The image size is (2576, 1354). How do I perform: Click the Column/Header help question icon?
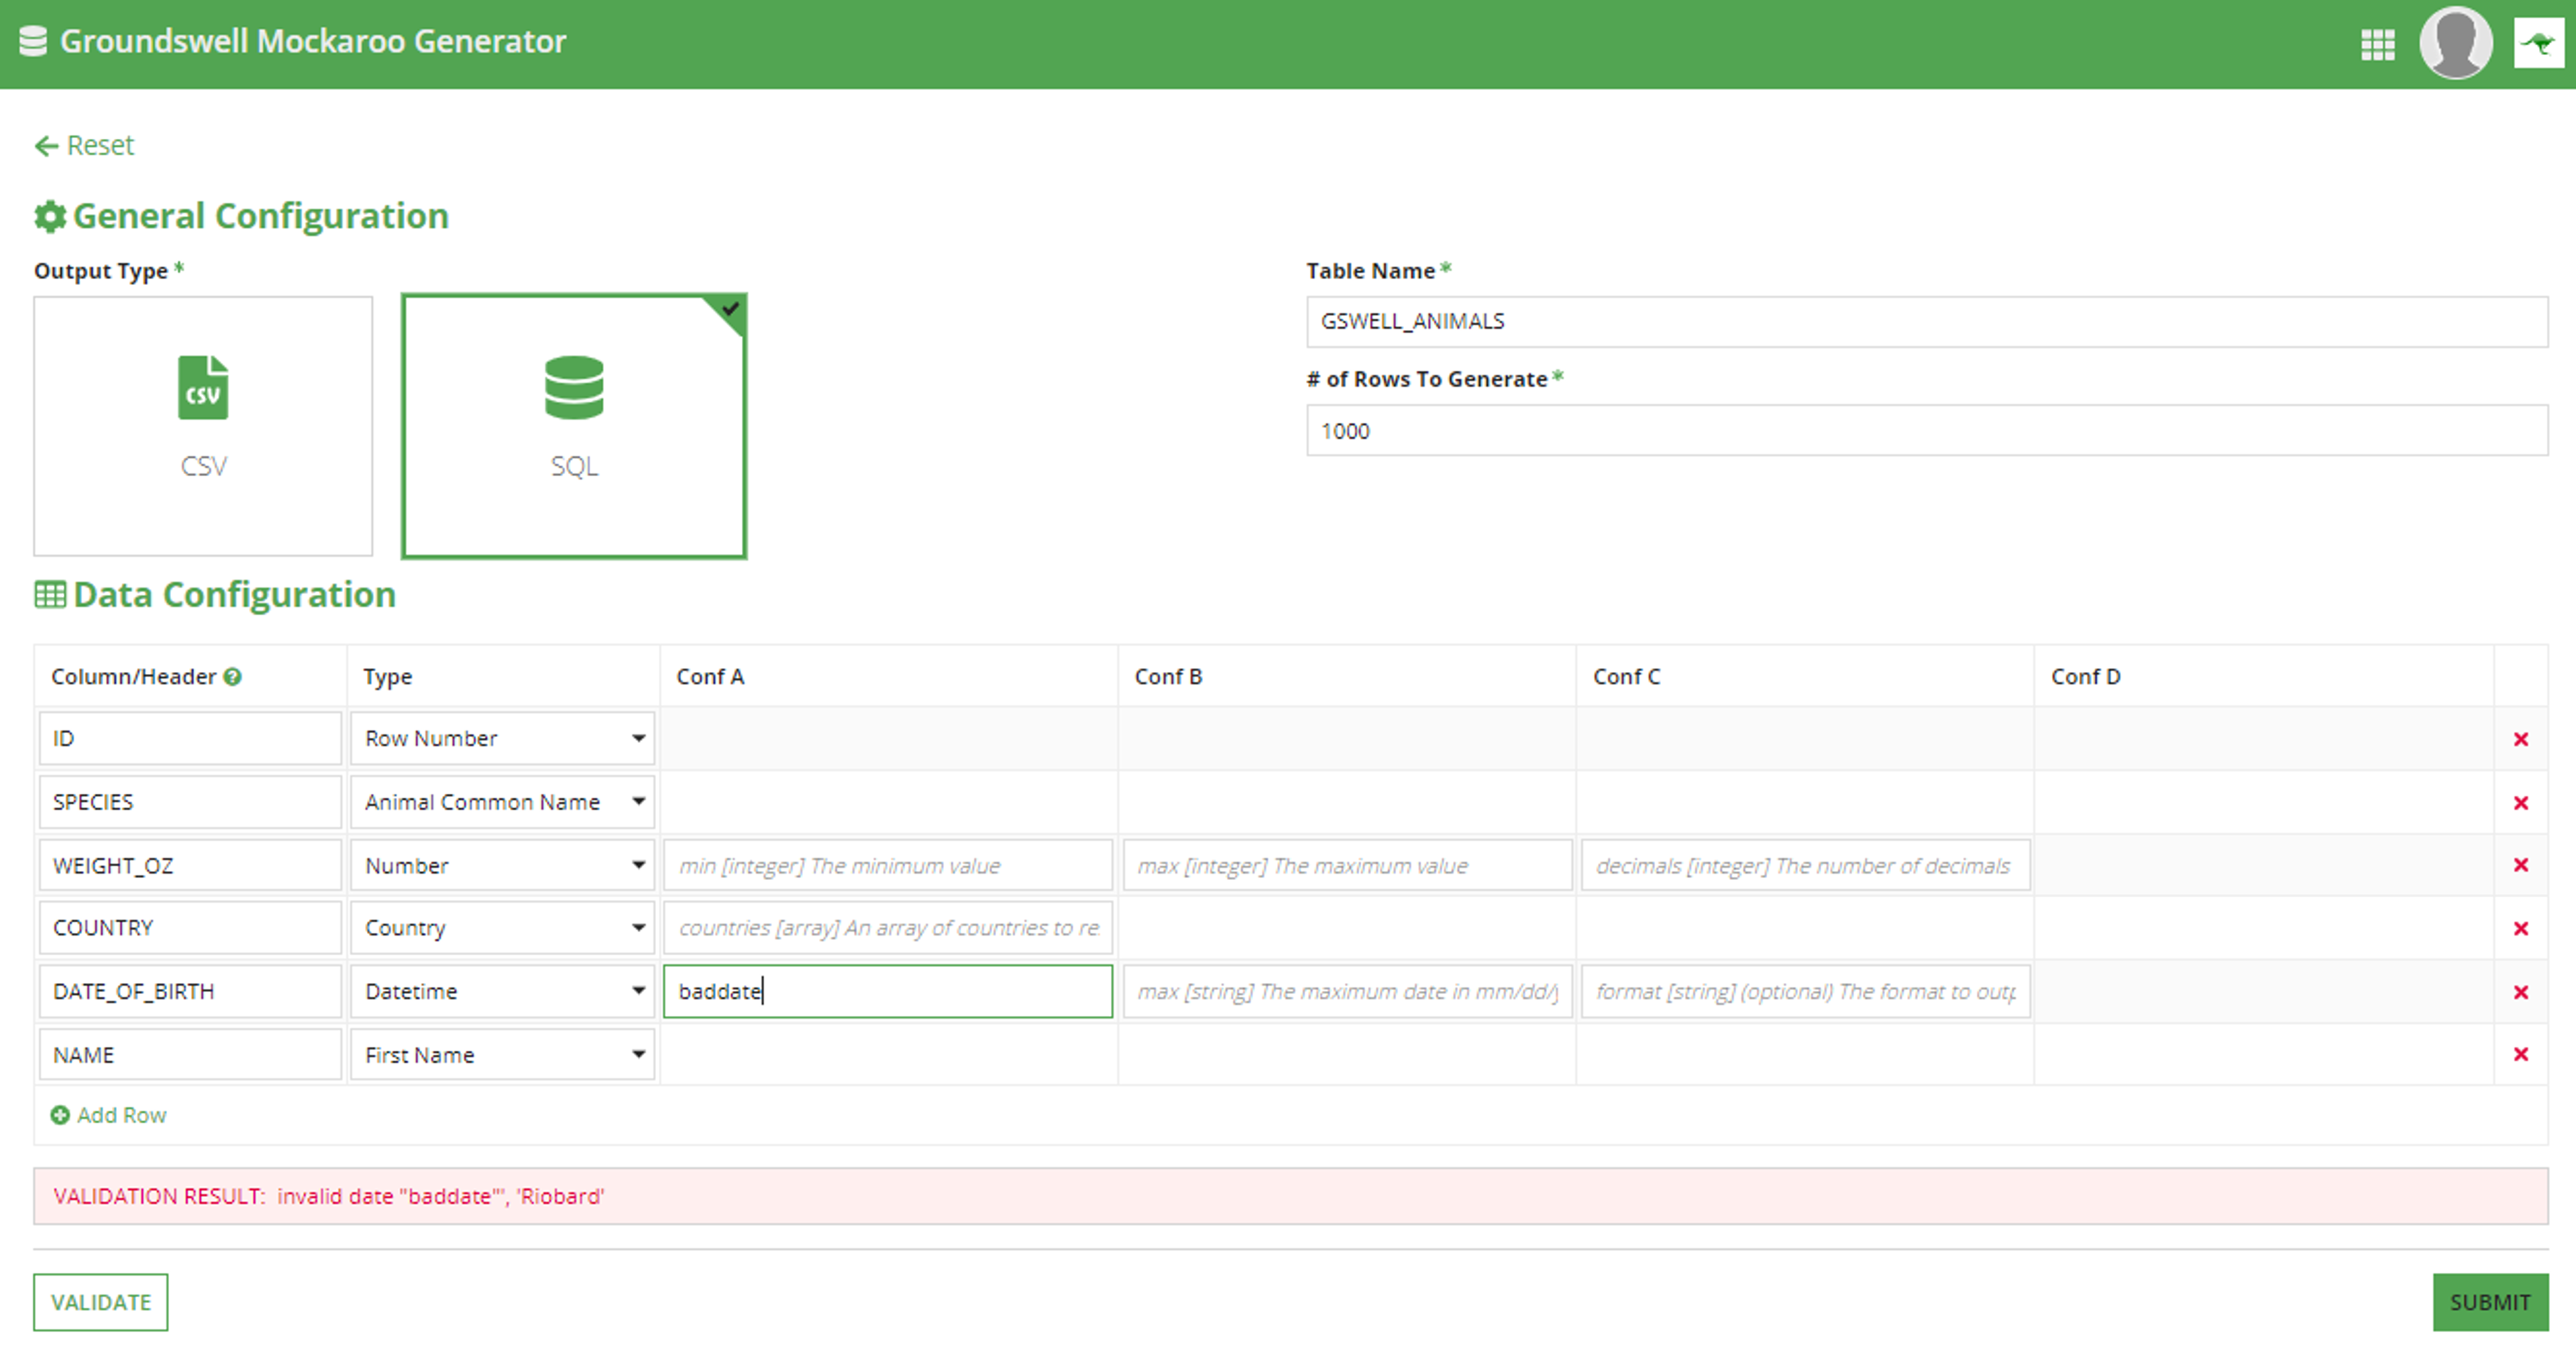tap(233, 677)
